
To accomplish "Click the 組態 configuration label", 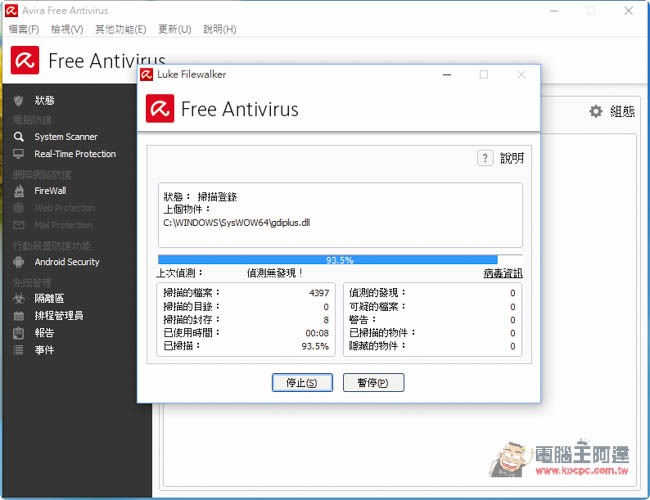I will click(x=622, y=111).
